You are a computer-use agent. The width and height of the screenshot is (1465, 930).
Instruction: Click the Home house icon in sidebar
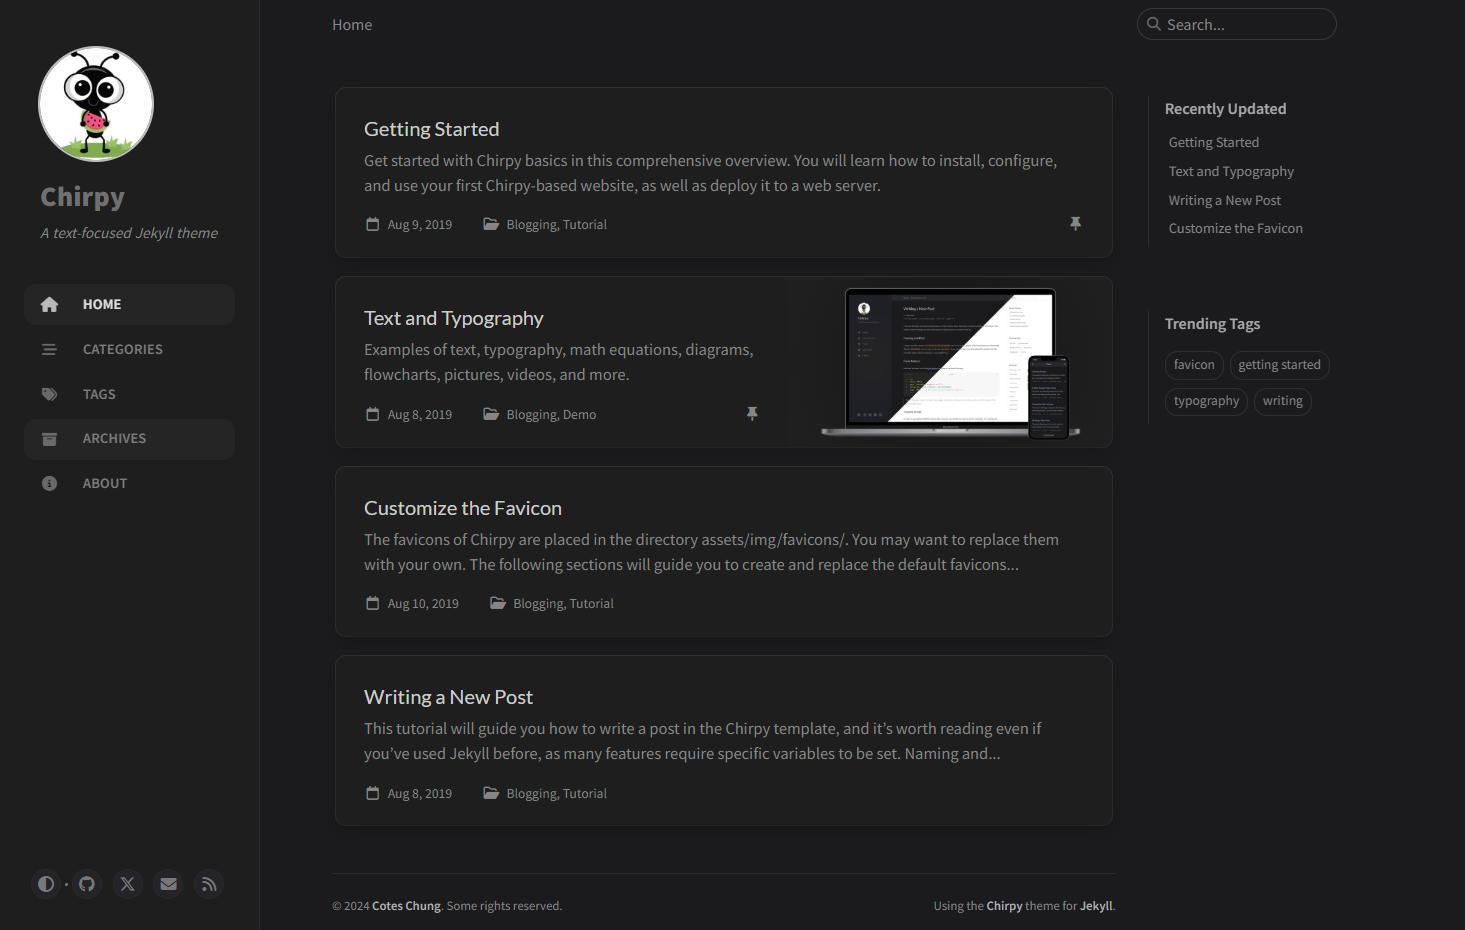click(50, 305)
